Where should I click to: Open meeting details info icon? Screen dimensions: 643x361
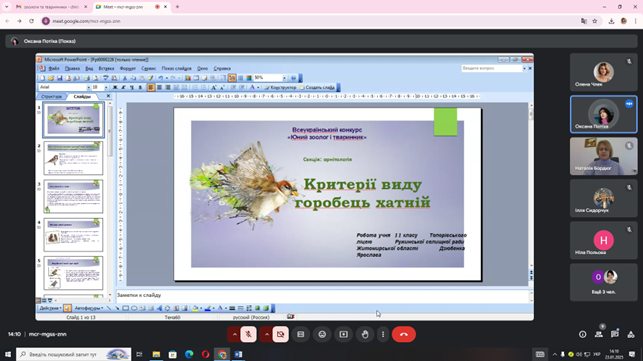pyautogui.click(x=582, y=334)
